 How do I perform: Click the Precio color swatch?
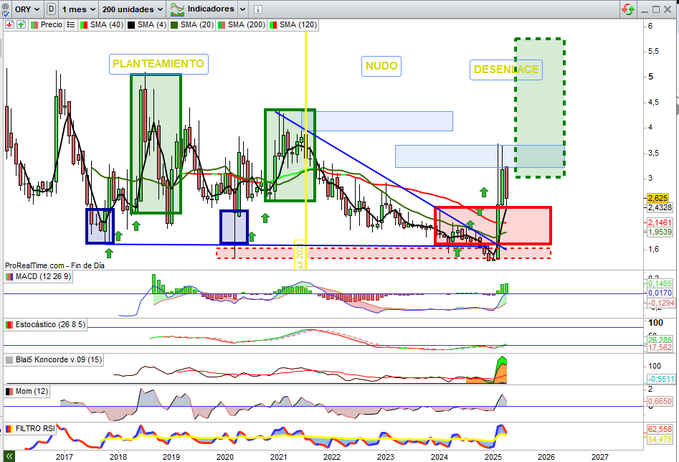click(34, 25)
